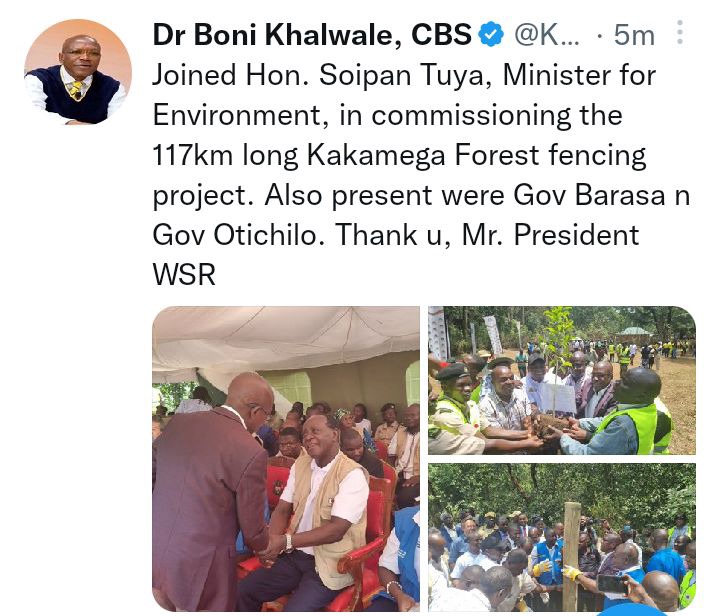Image resolution: width=720 pixels, height=616 pixels.
Task: Click the tweet body text to expand
Action: (x=421, y=175)
